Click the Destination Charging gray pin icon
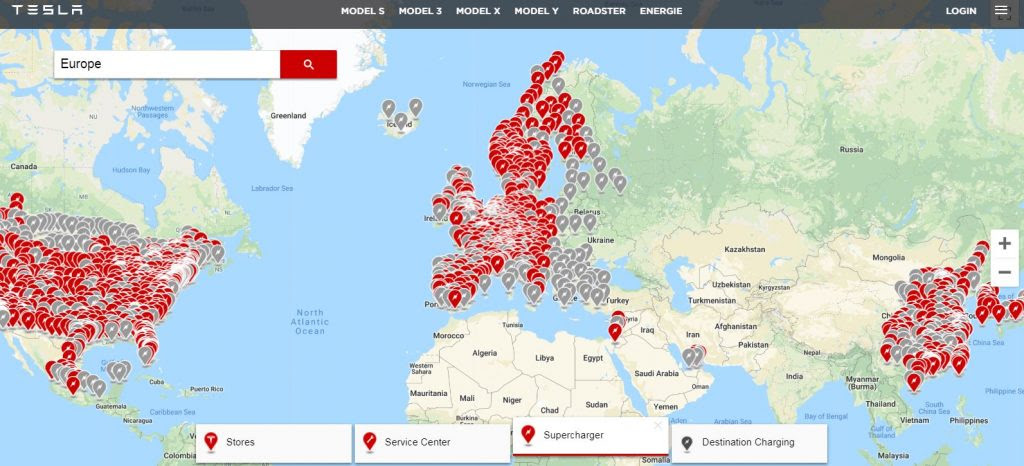1024x466 pixels. coord(686,443)
